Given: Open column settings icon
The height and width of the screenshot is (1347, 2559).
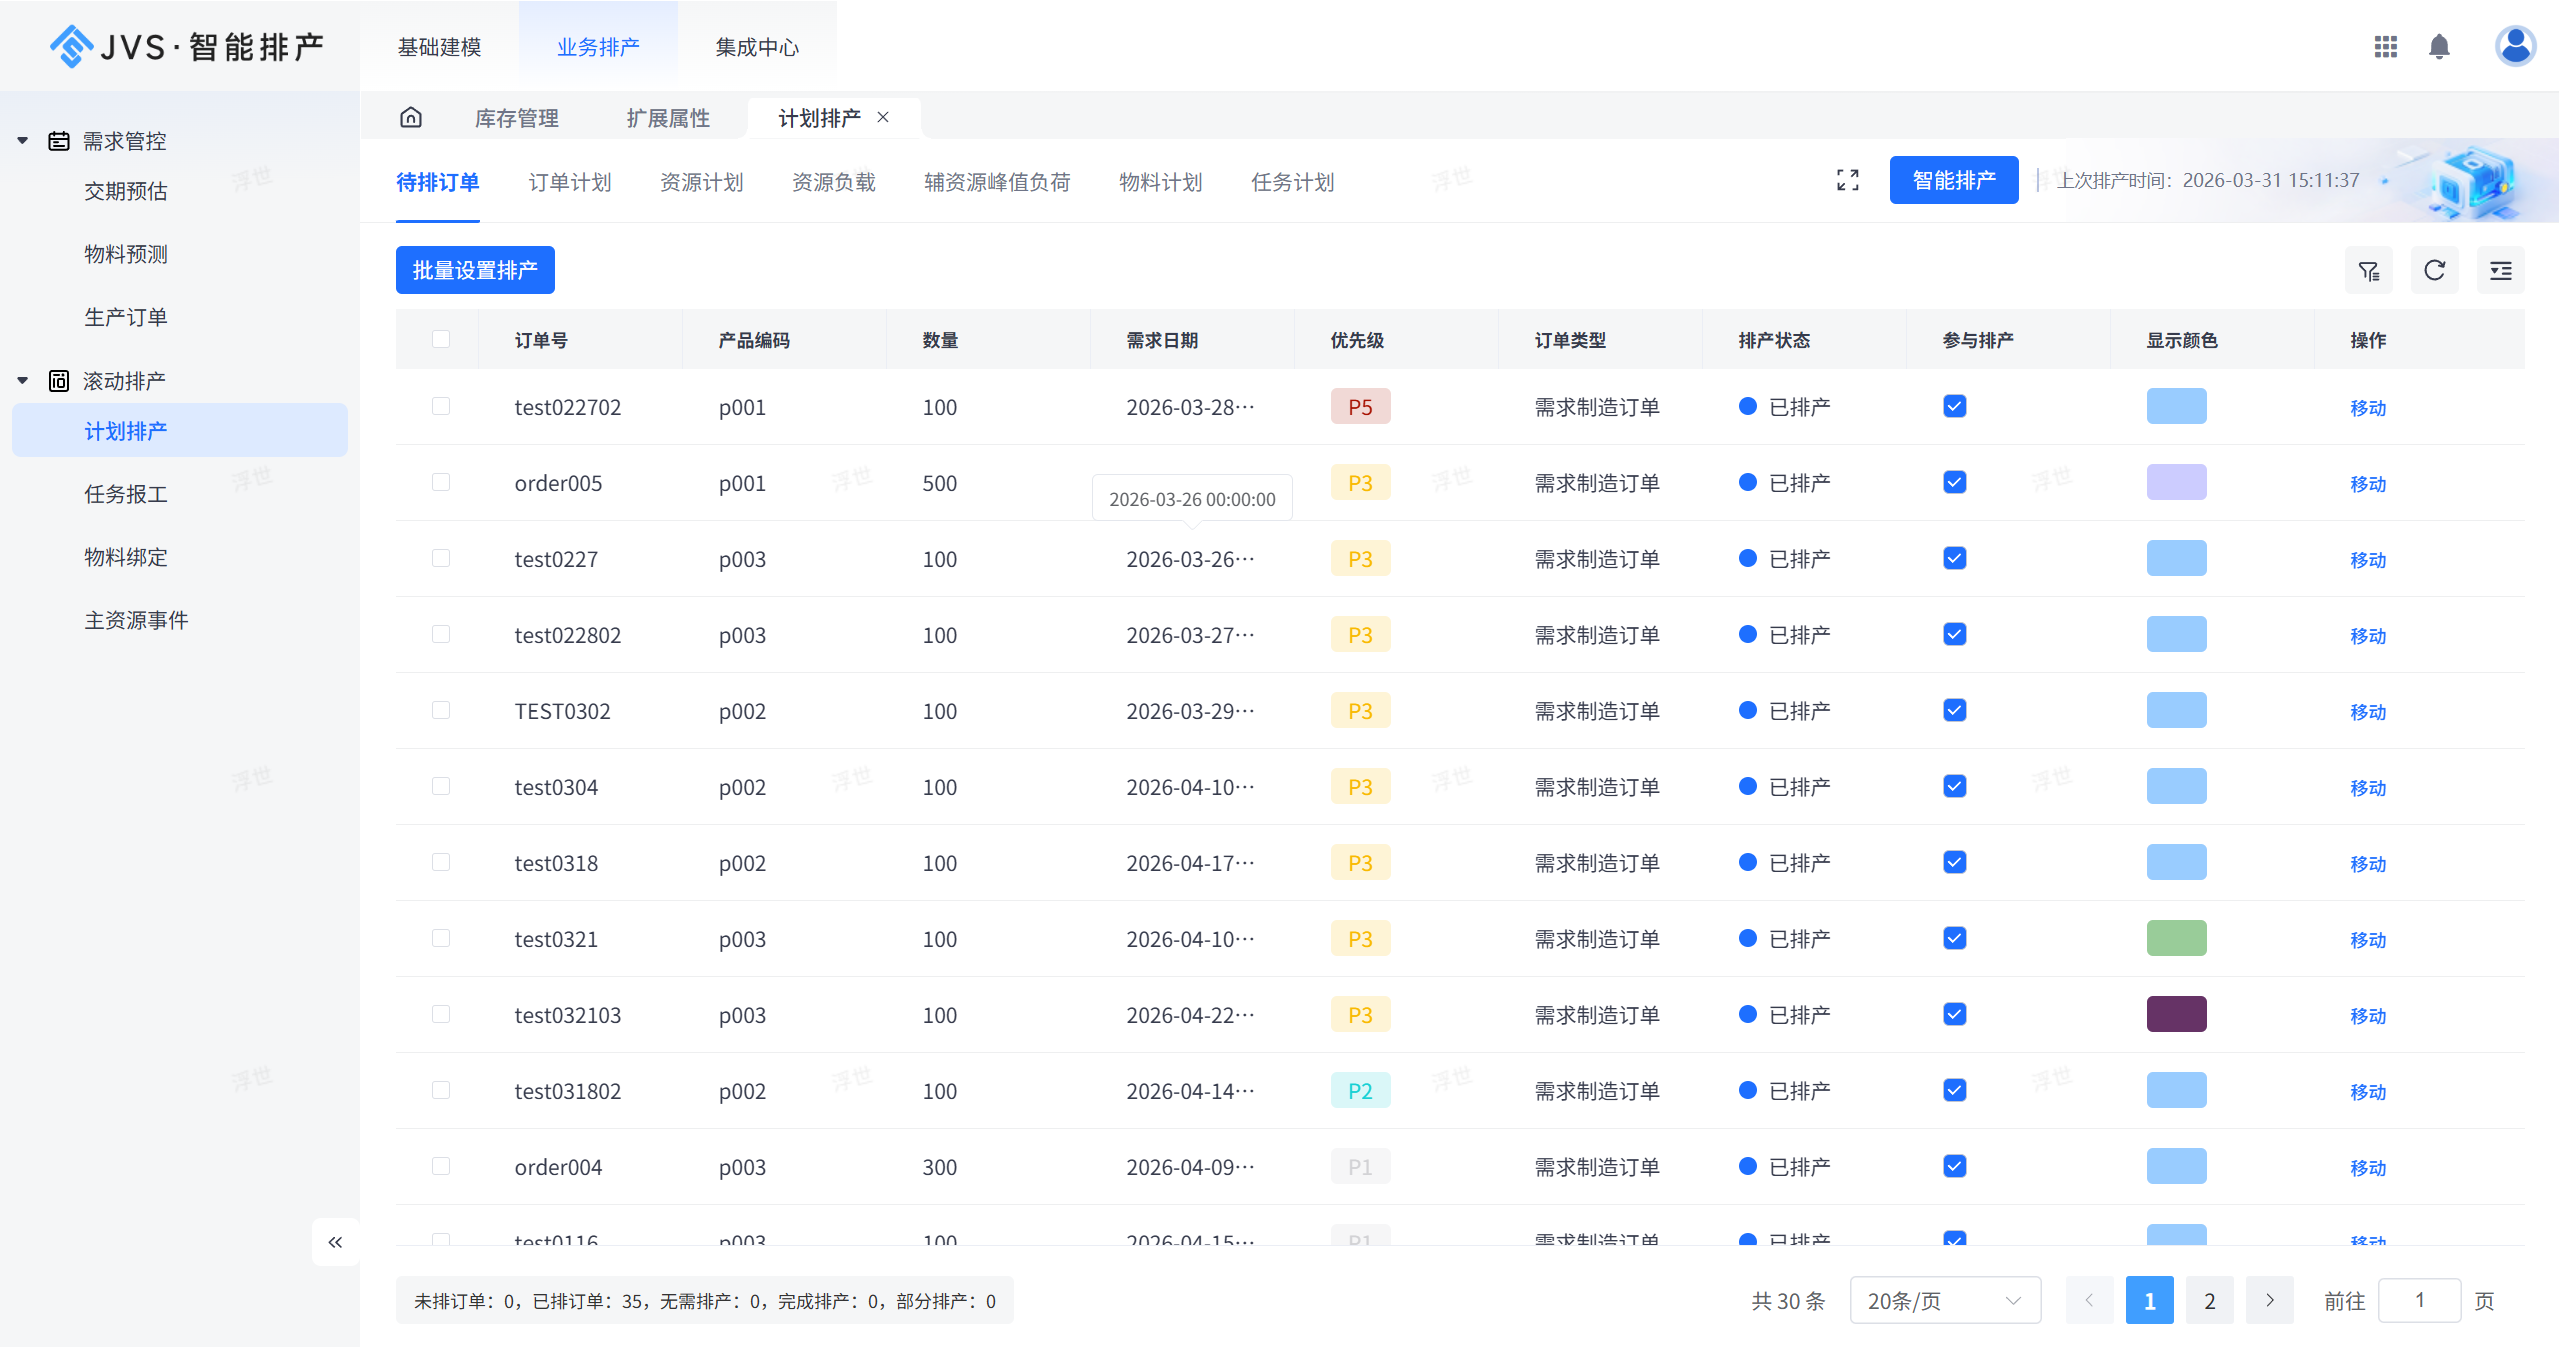Looking at the screenshot, I should pos(2500,271).
